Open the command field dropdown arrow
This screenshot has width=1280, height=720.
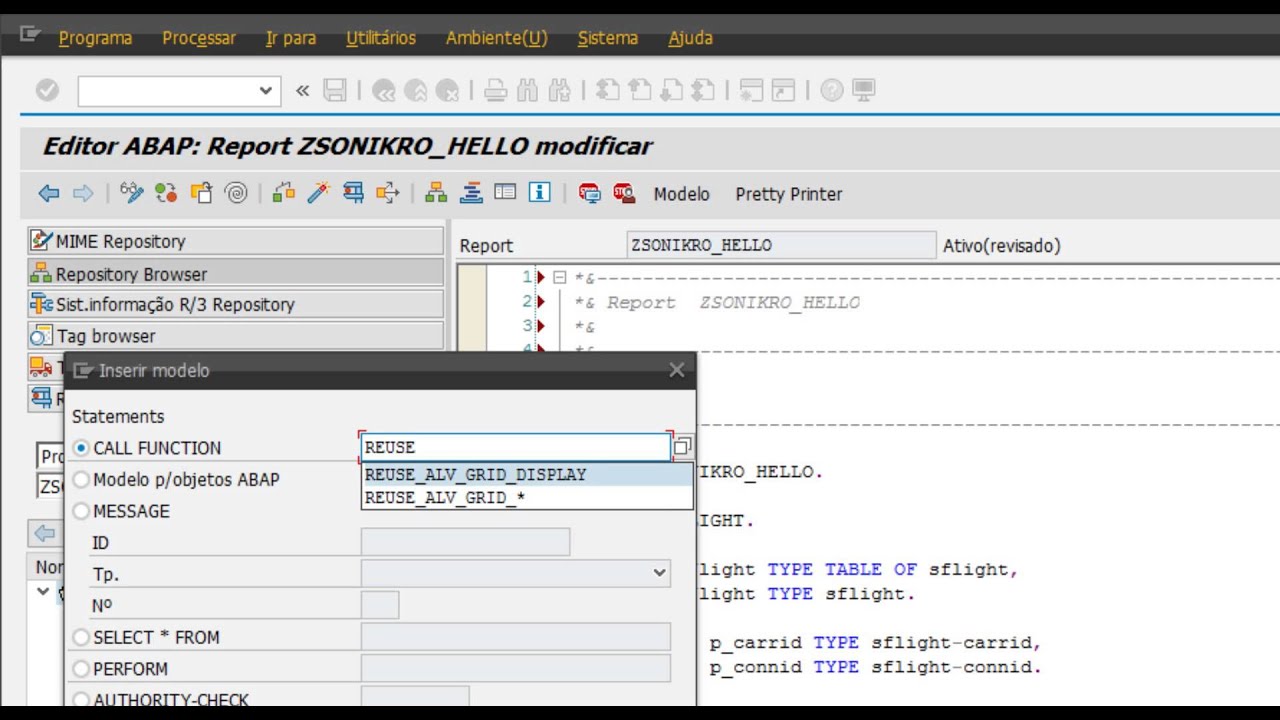(265, 91)
